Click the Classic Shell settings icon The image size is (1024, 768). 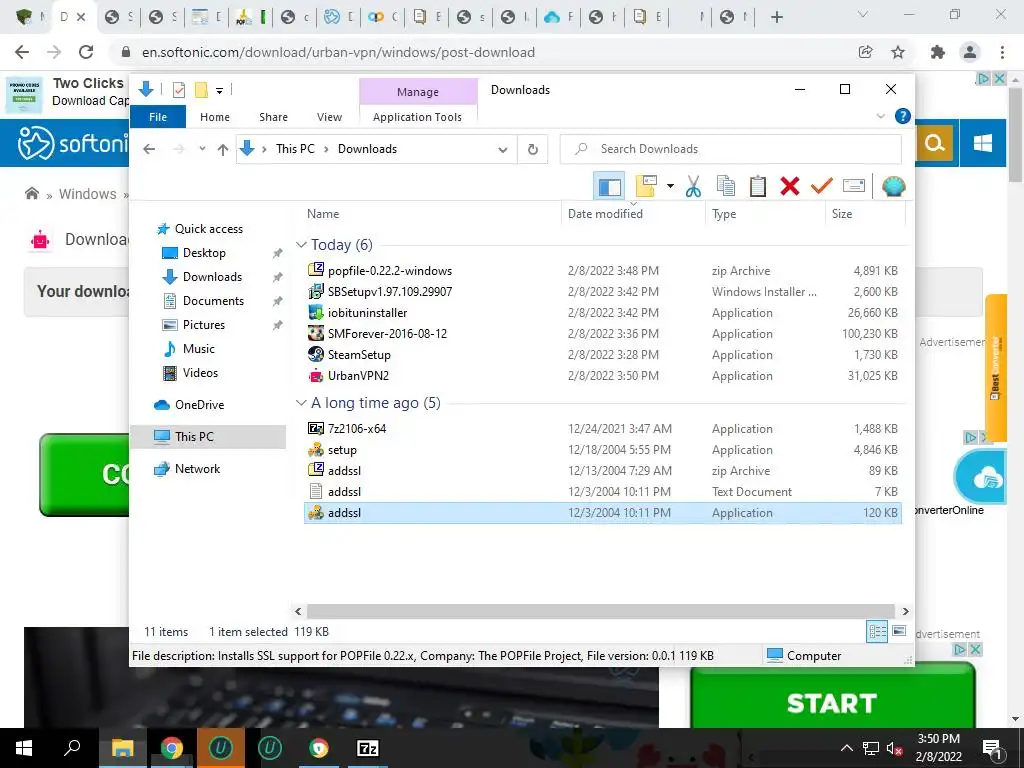coord(893,187)
